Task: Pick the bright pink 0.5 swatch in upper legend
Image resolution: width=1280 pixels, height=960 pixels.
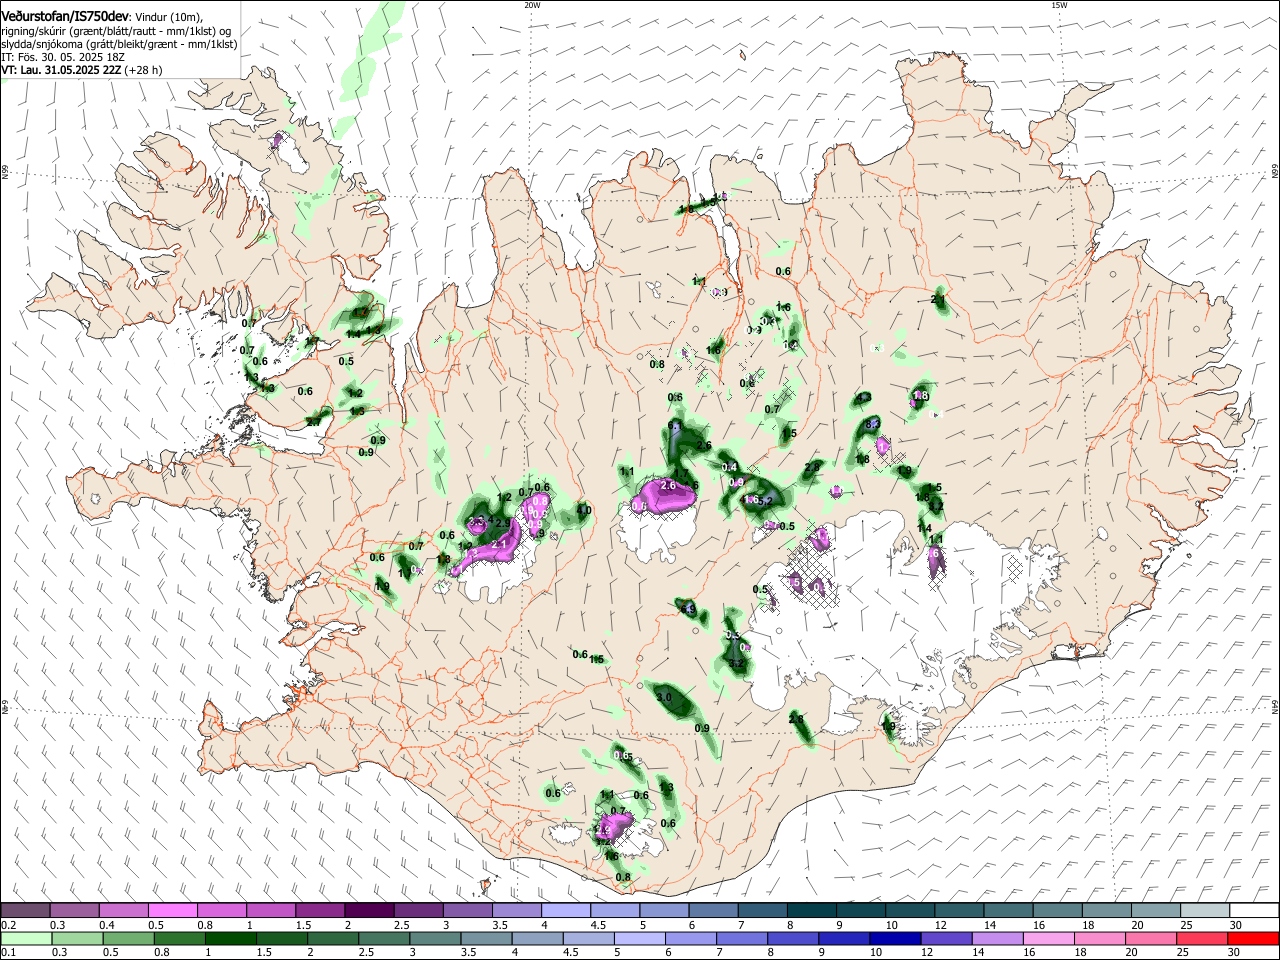Action: (172, 911)
